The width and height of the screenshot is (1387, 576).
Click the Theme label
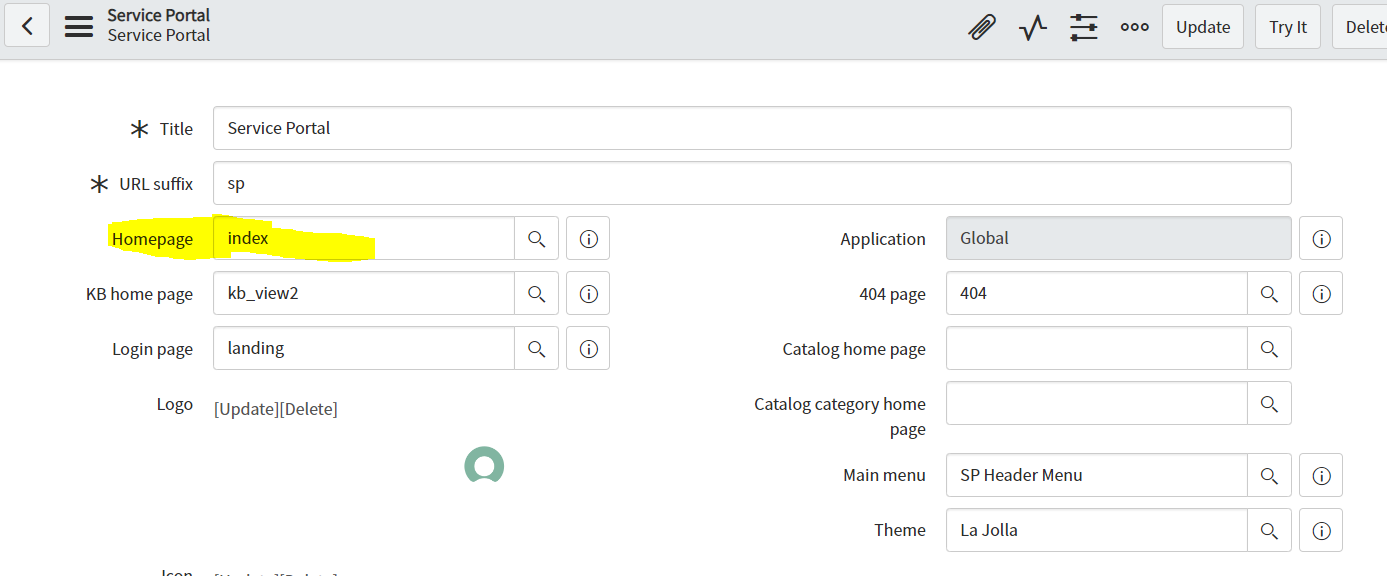coord(900,530)
